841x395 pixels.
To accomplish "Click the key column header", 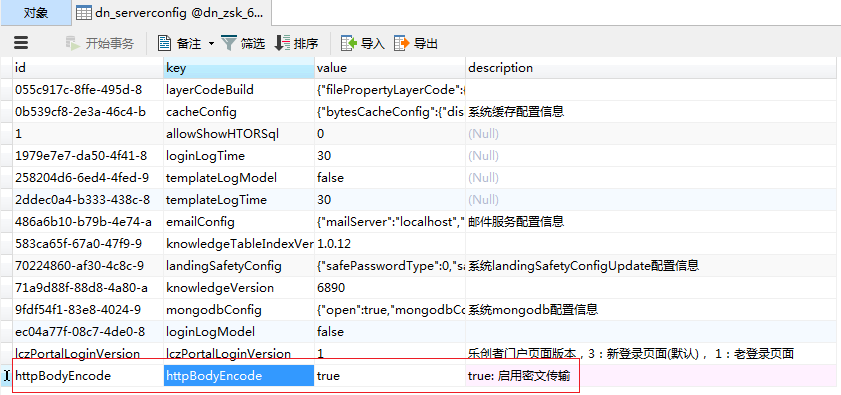I will click(239, 68).
